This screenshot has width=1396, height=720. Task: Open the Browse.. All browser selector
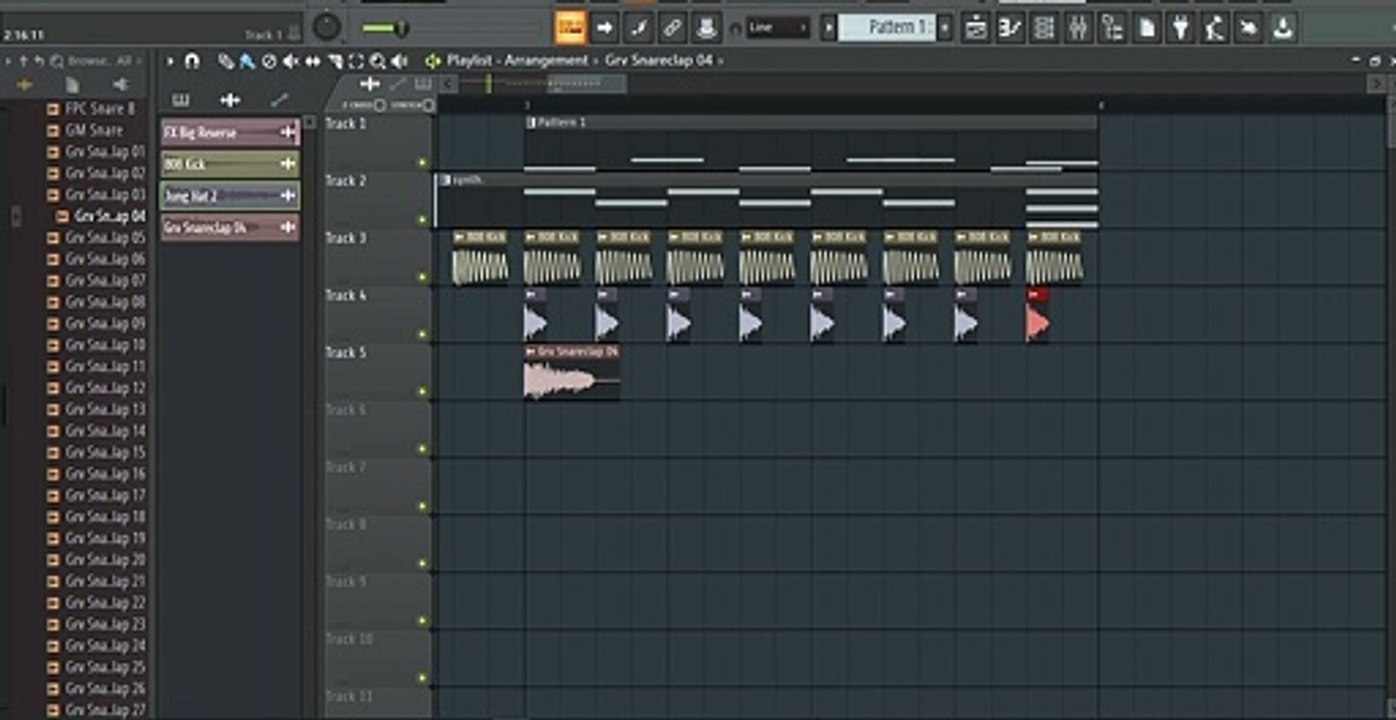coord(100,61)
